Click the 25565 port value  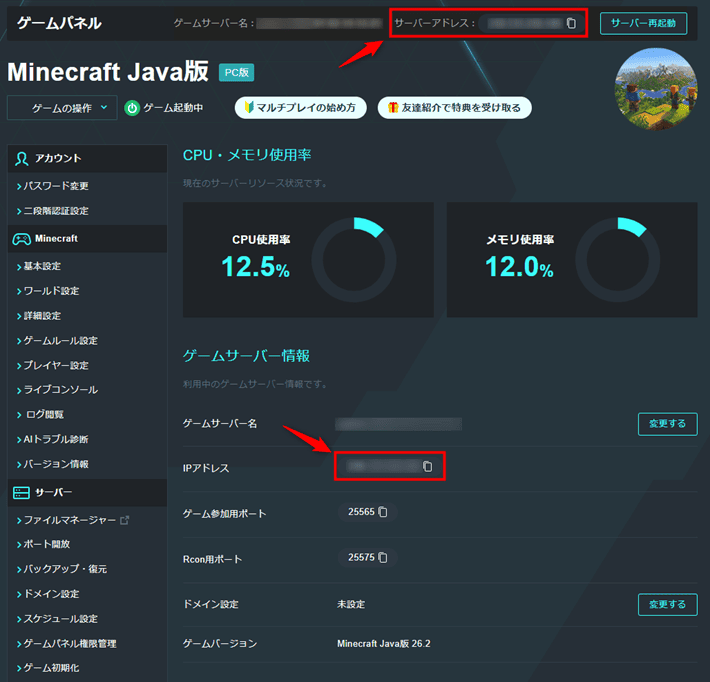click(x=361, y=512)
